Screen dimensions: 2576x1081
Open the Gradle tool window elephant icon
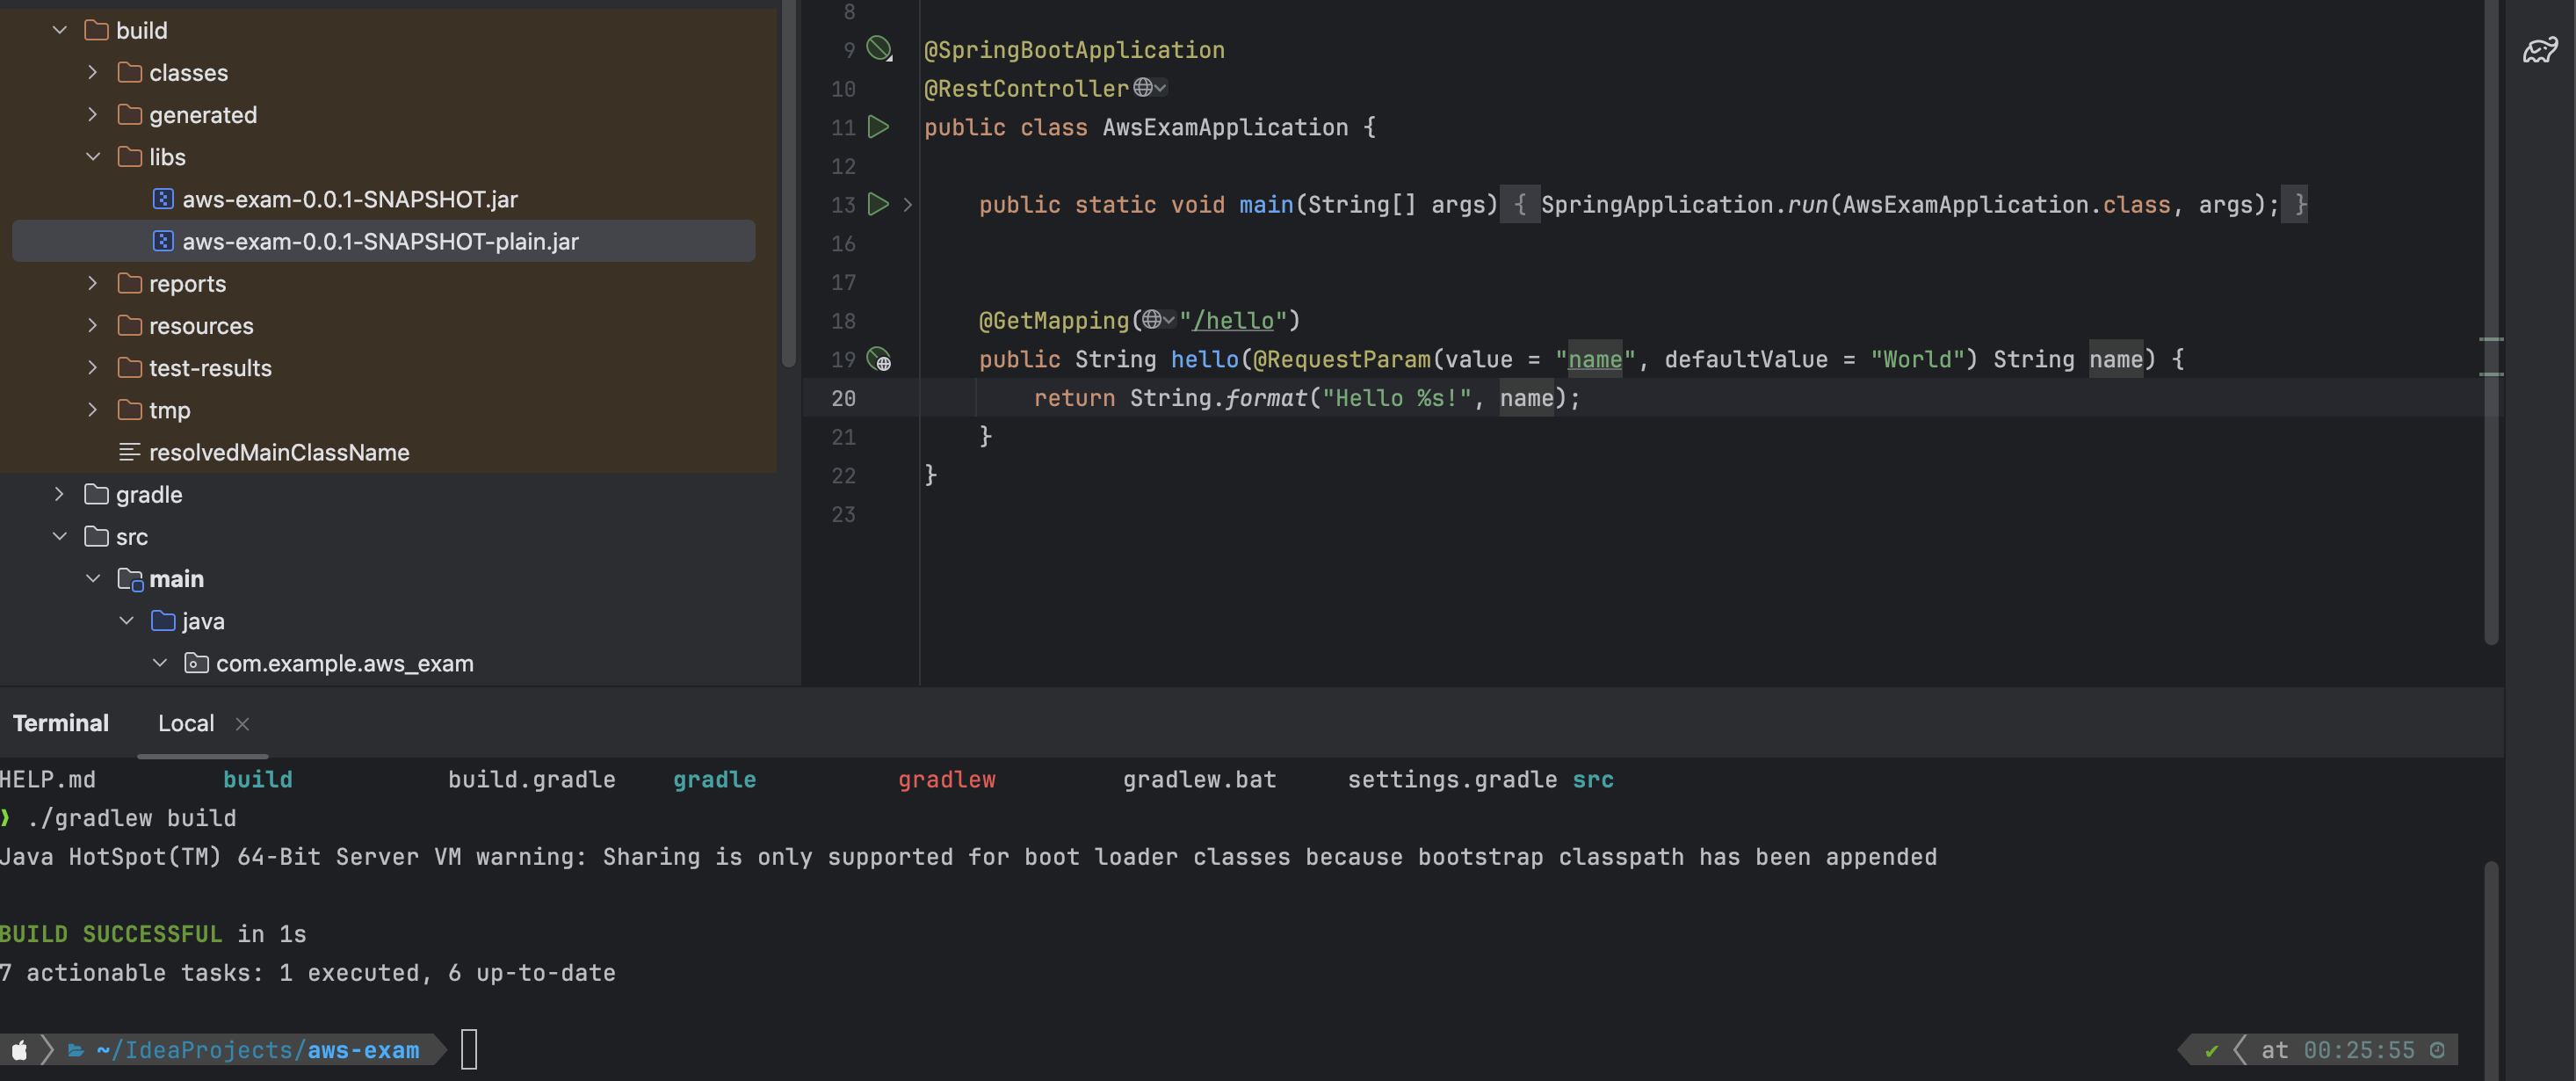(x=2539, y=50)
